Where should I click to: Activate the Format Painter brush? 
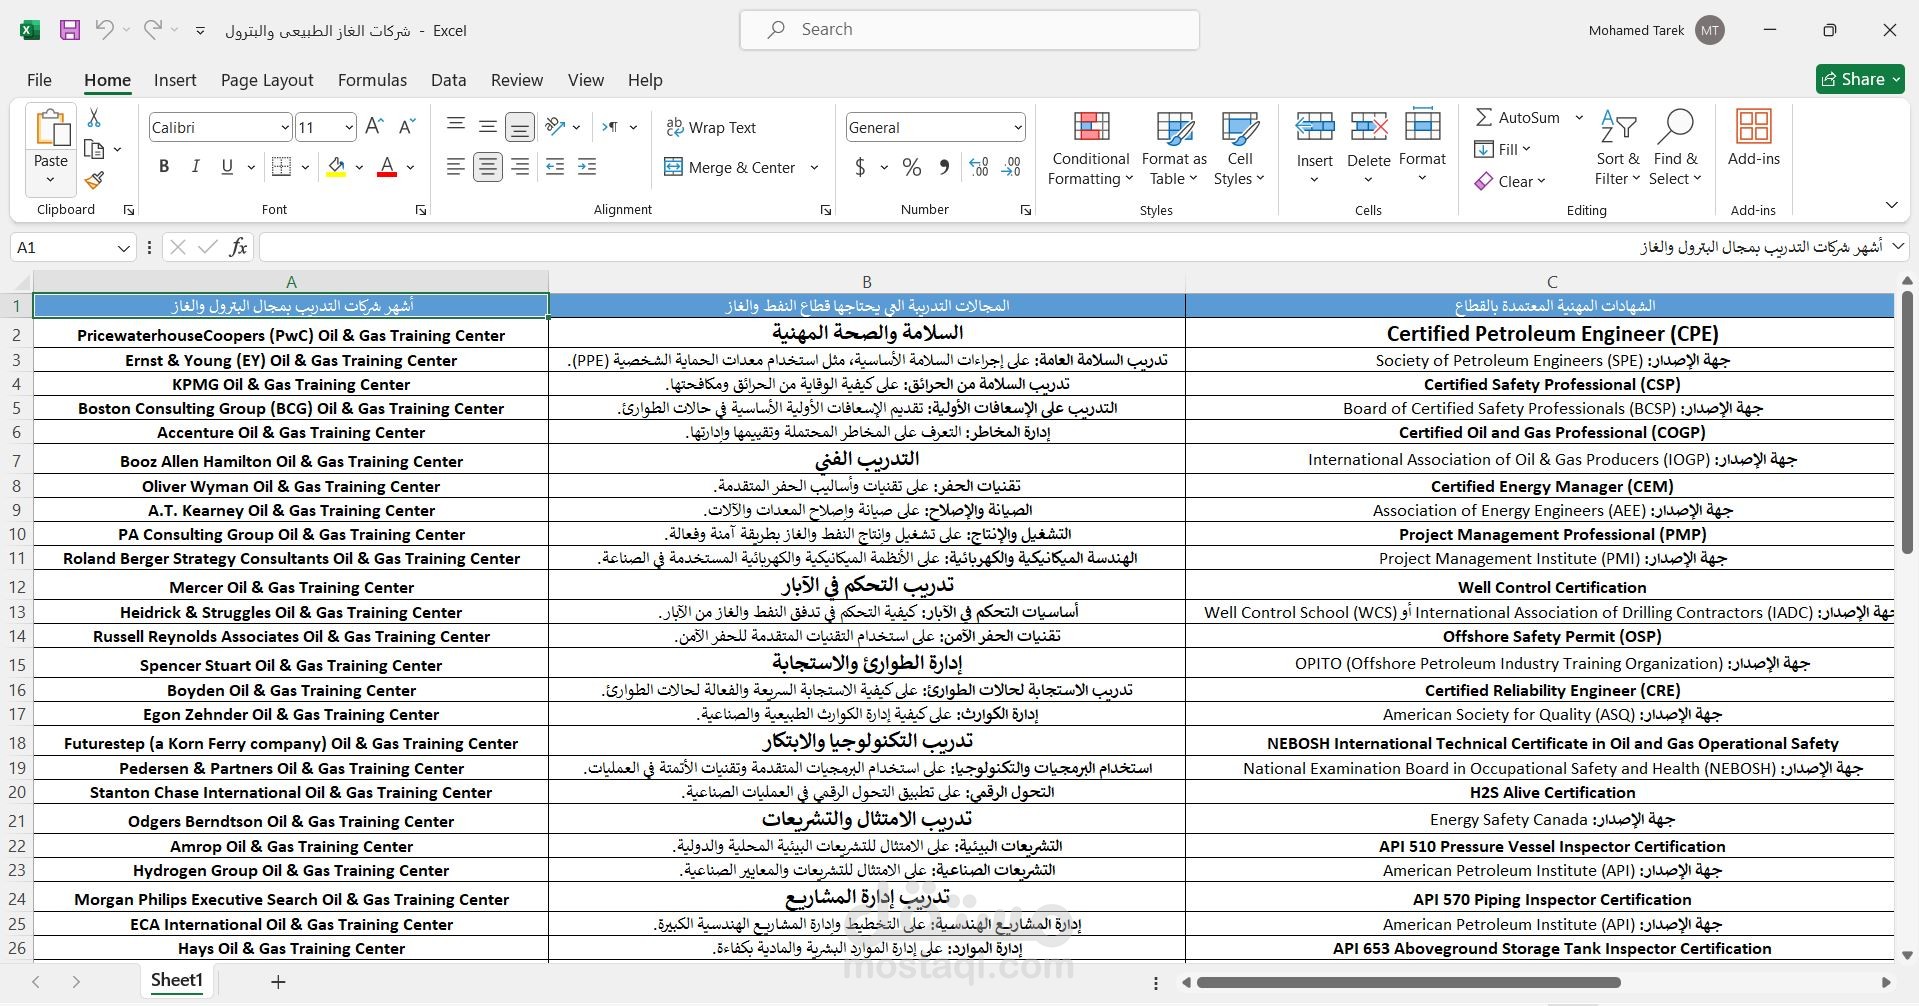point(94,181)
